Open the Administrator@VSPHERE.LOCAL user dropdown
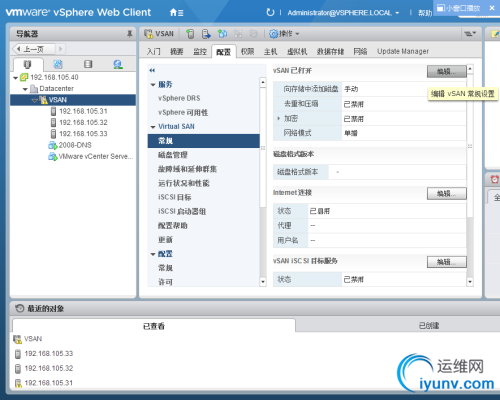This screenshot has width=500, height=400. (x=343, y=13)
